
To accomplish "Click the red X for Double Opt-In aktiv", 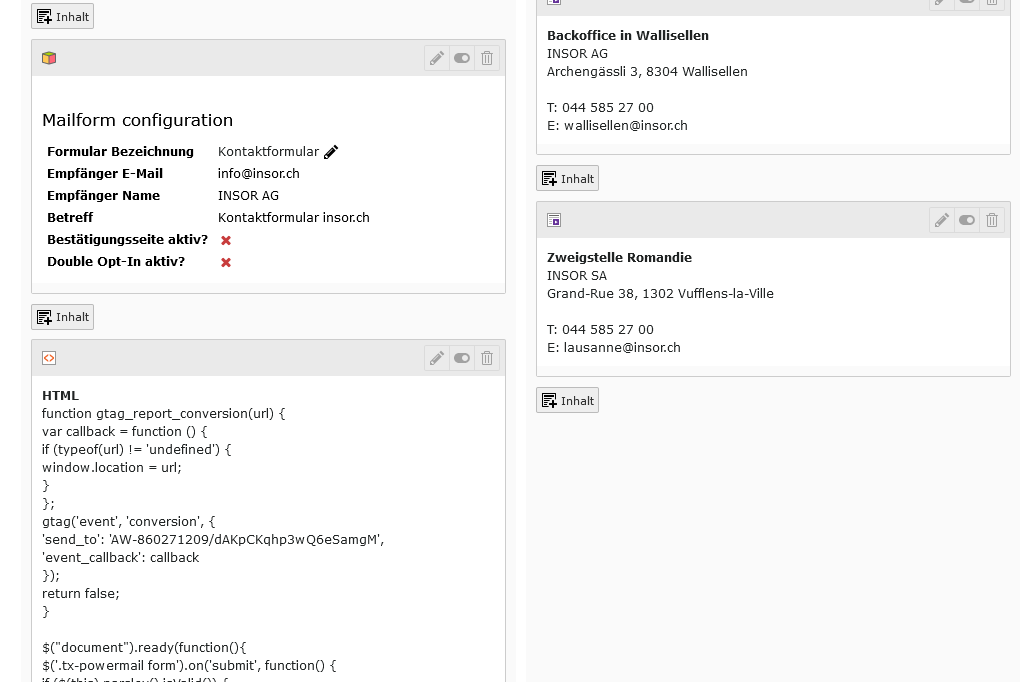I will tap(226, 262).
